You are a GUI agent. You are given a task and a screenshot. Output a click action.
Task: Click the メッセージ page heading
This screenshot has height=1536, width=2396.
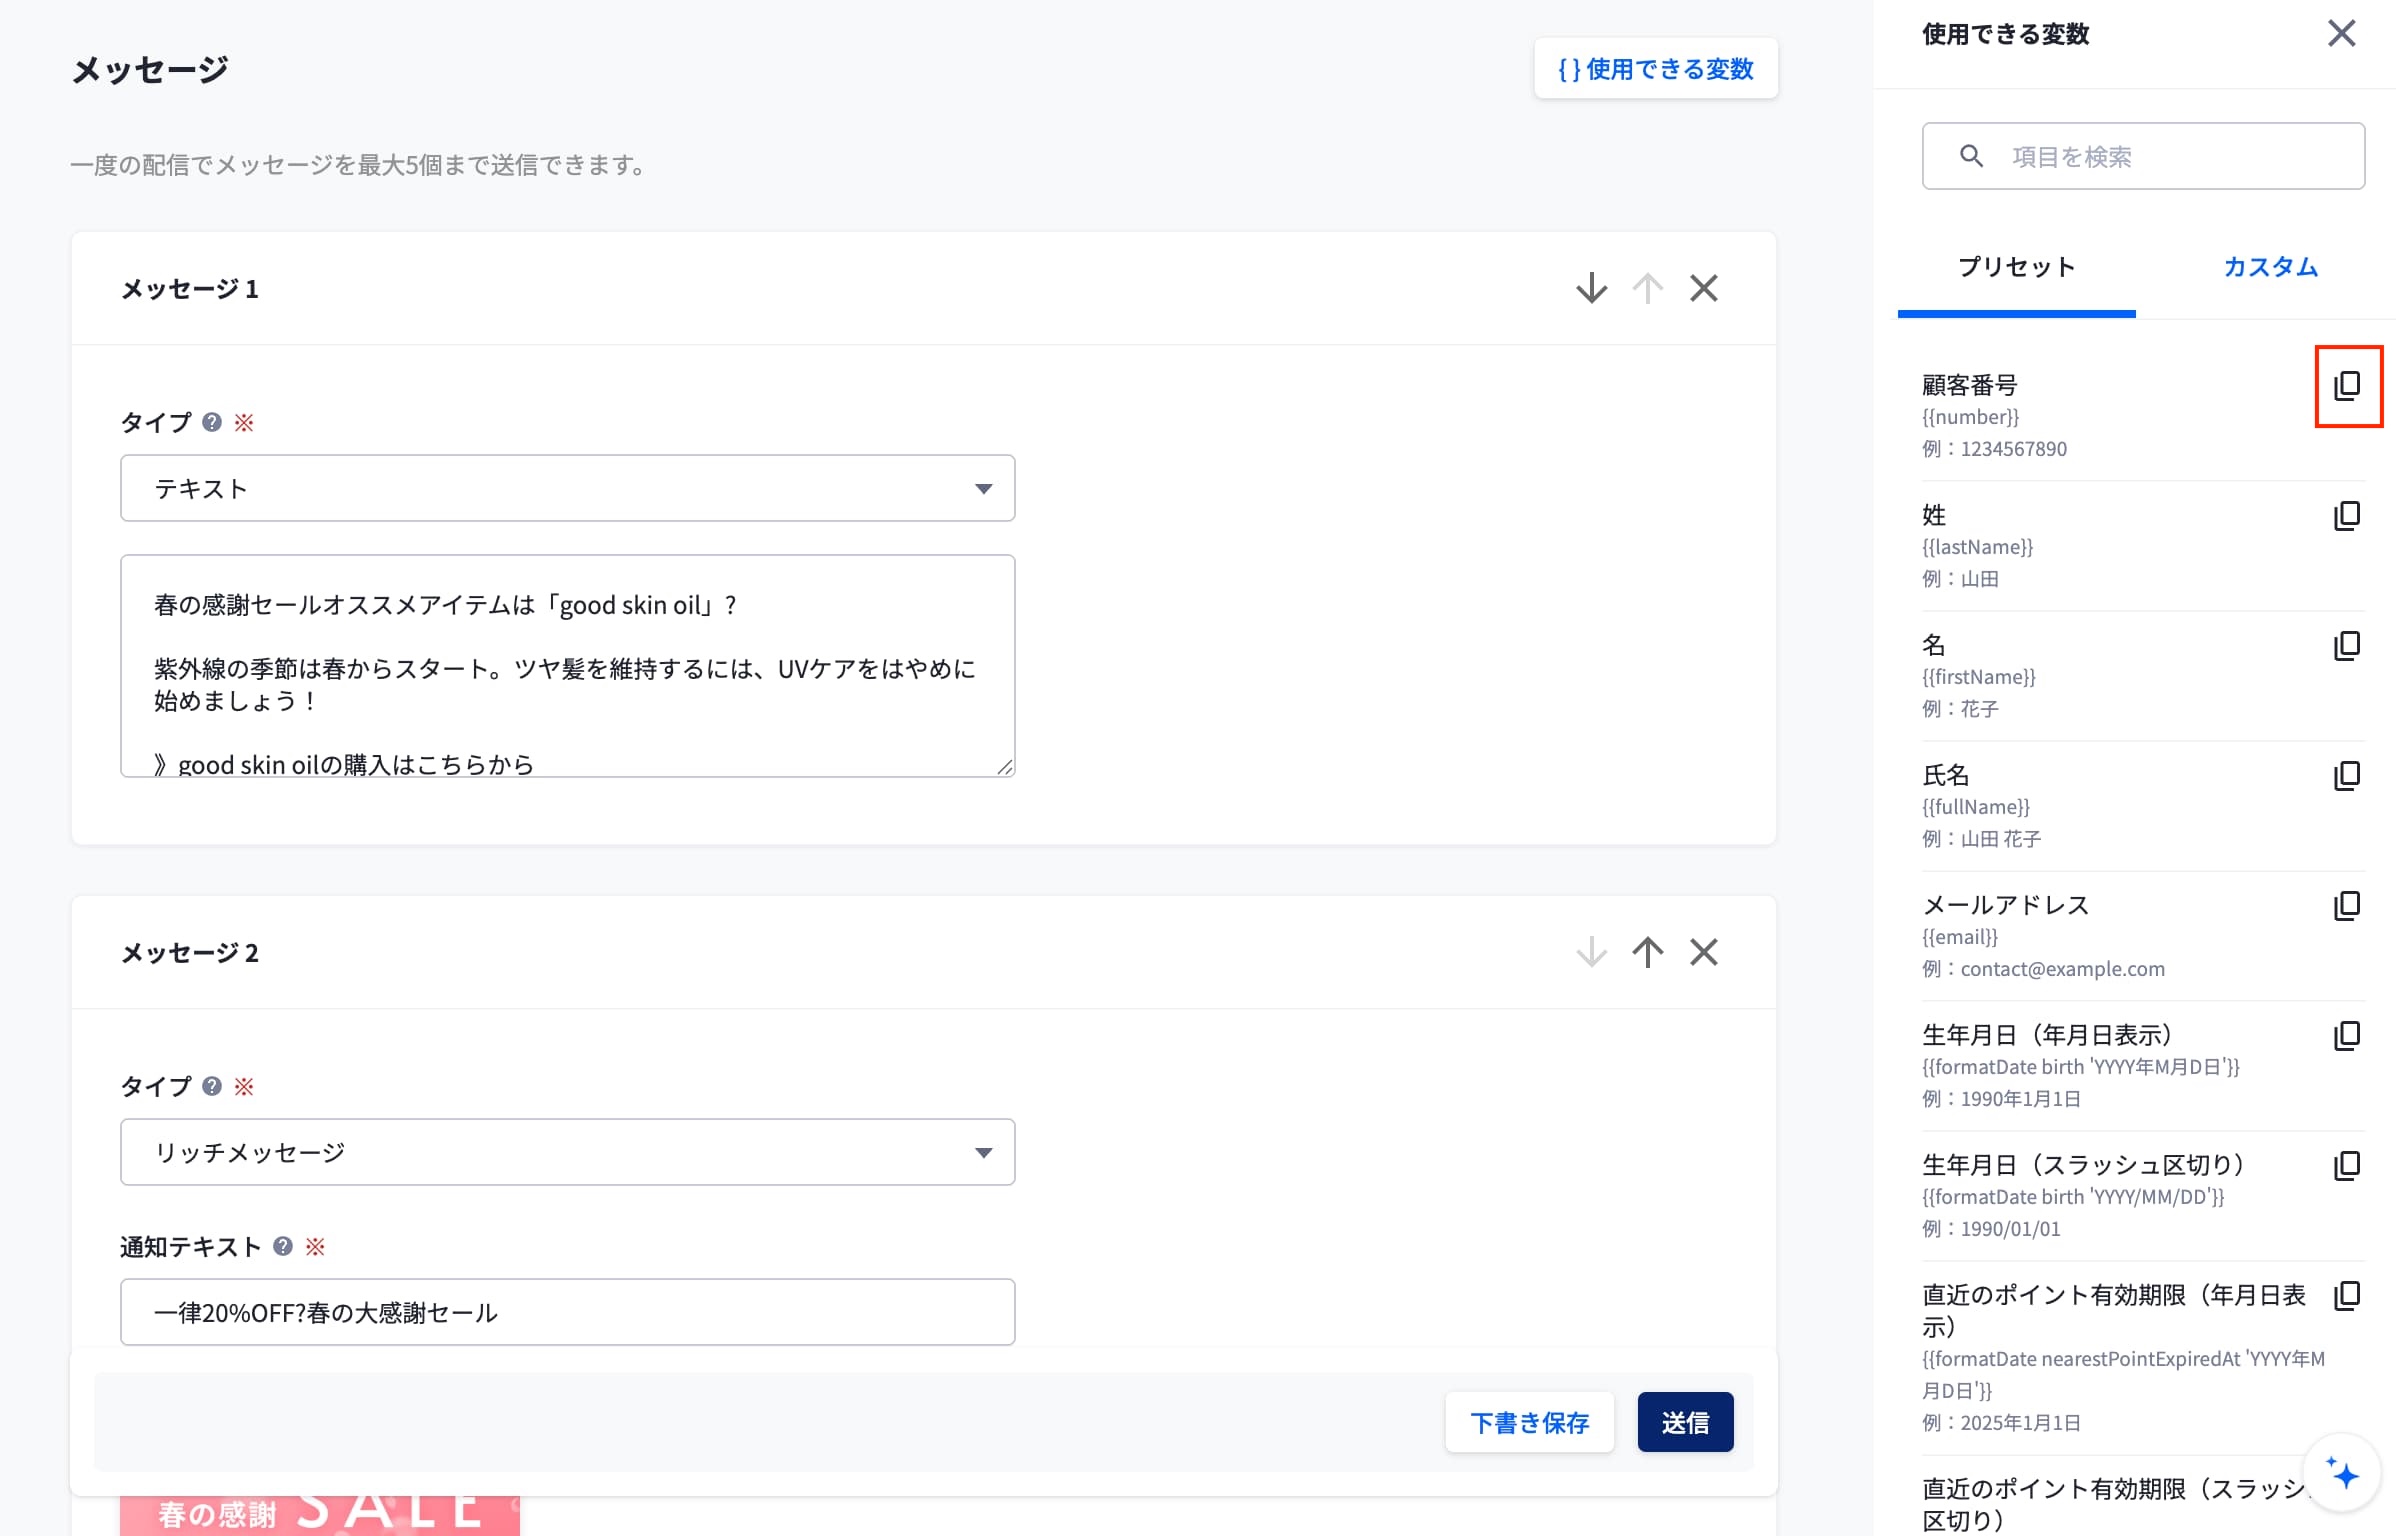[x=150, y=70]
